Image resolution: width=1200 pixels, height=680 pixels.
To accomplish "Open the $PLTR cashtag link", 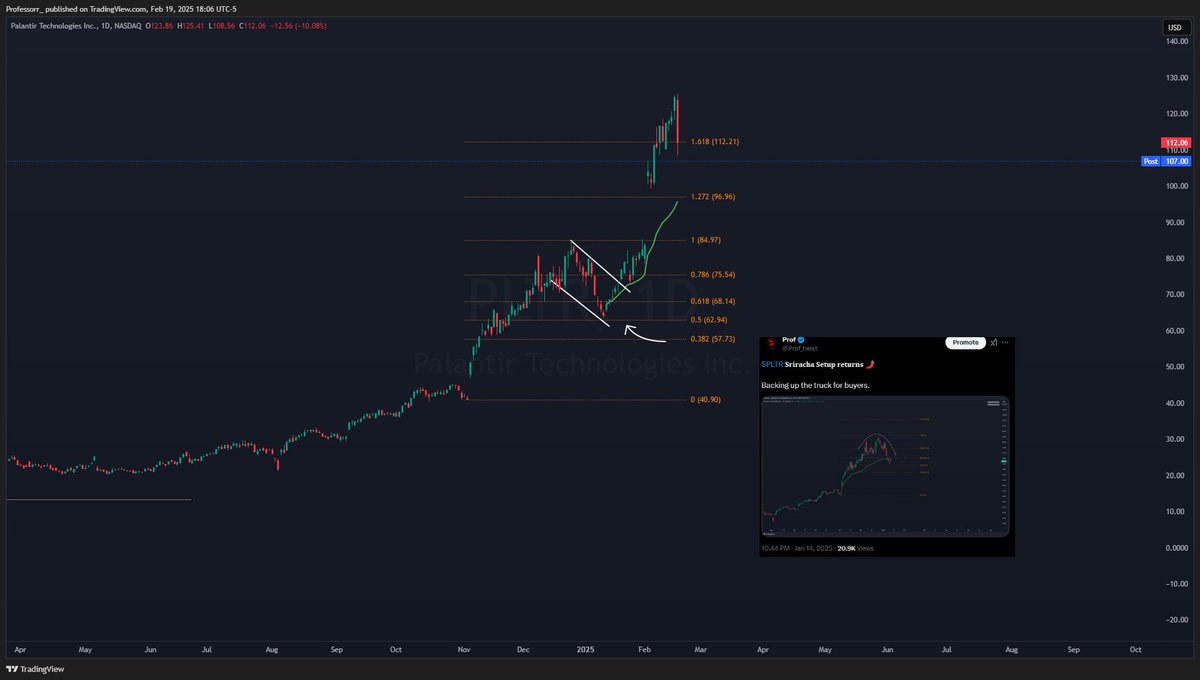I will pos(772,364).
